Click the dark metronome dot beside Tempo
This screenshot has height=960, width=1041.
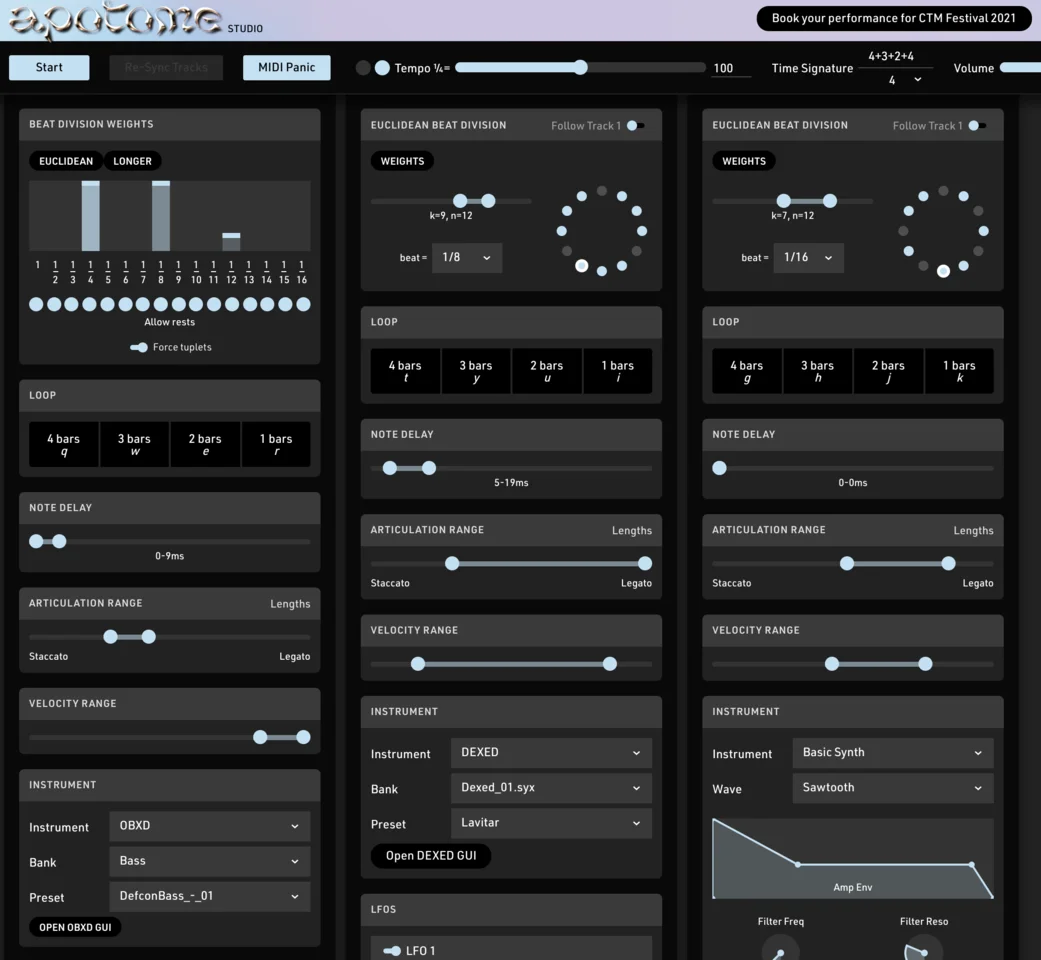point(363,68)
